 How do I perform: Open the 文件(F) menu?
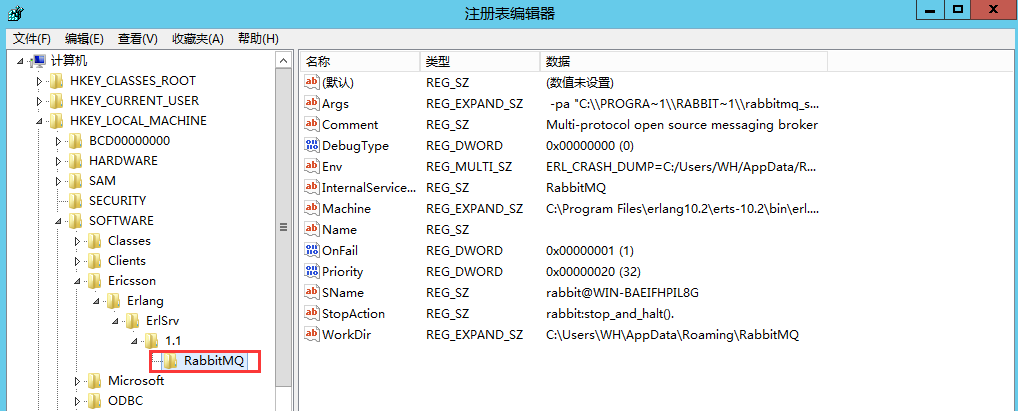31,39
